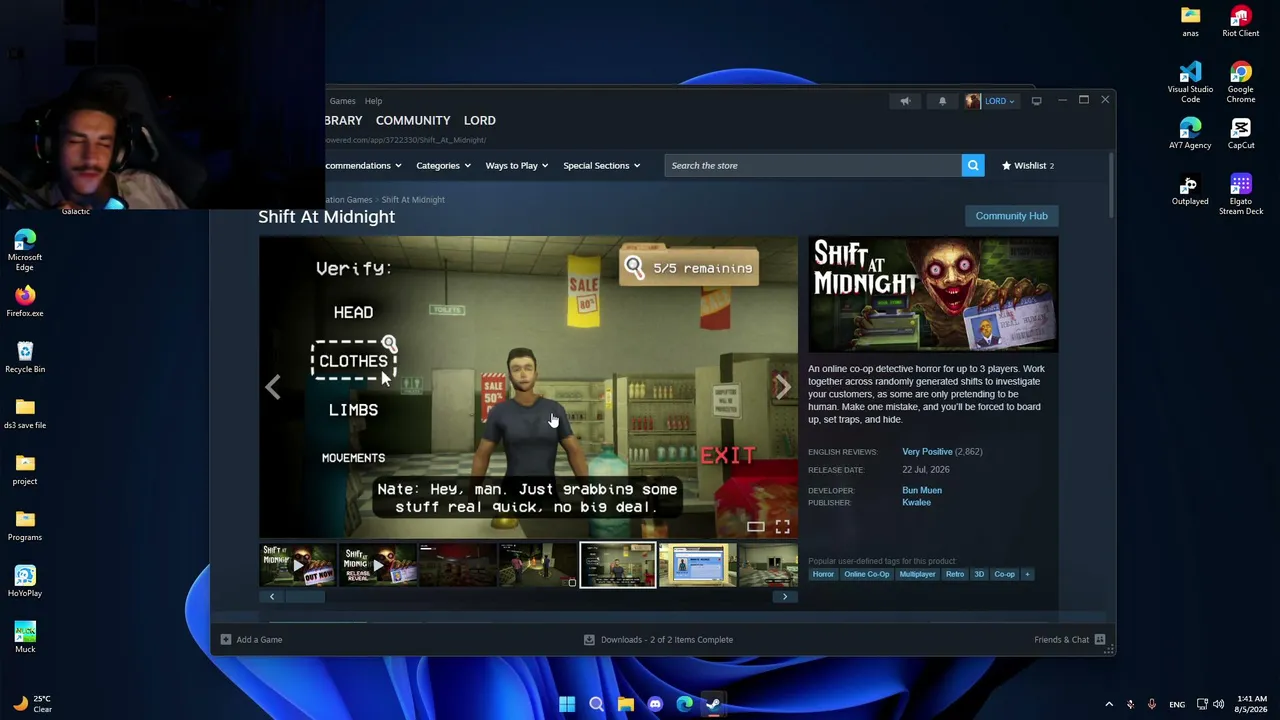Open the Wishlist page

(1028, 165)
